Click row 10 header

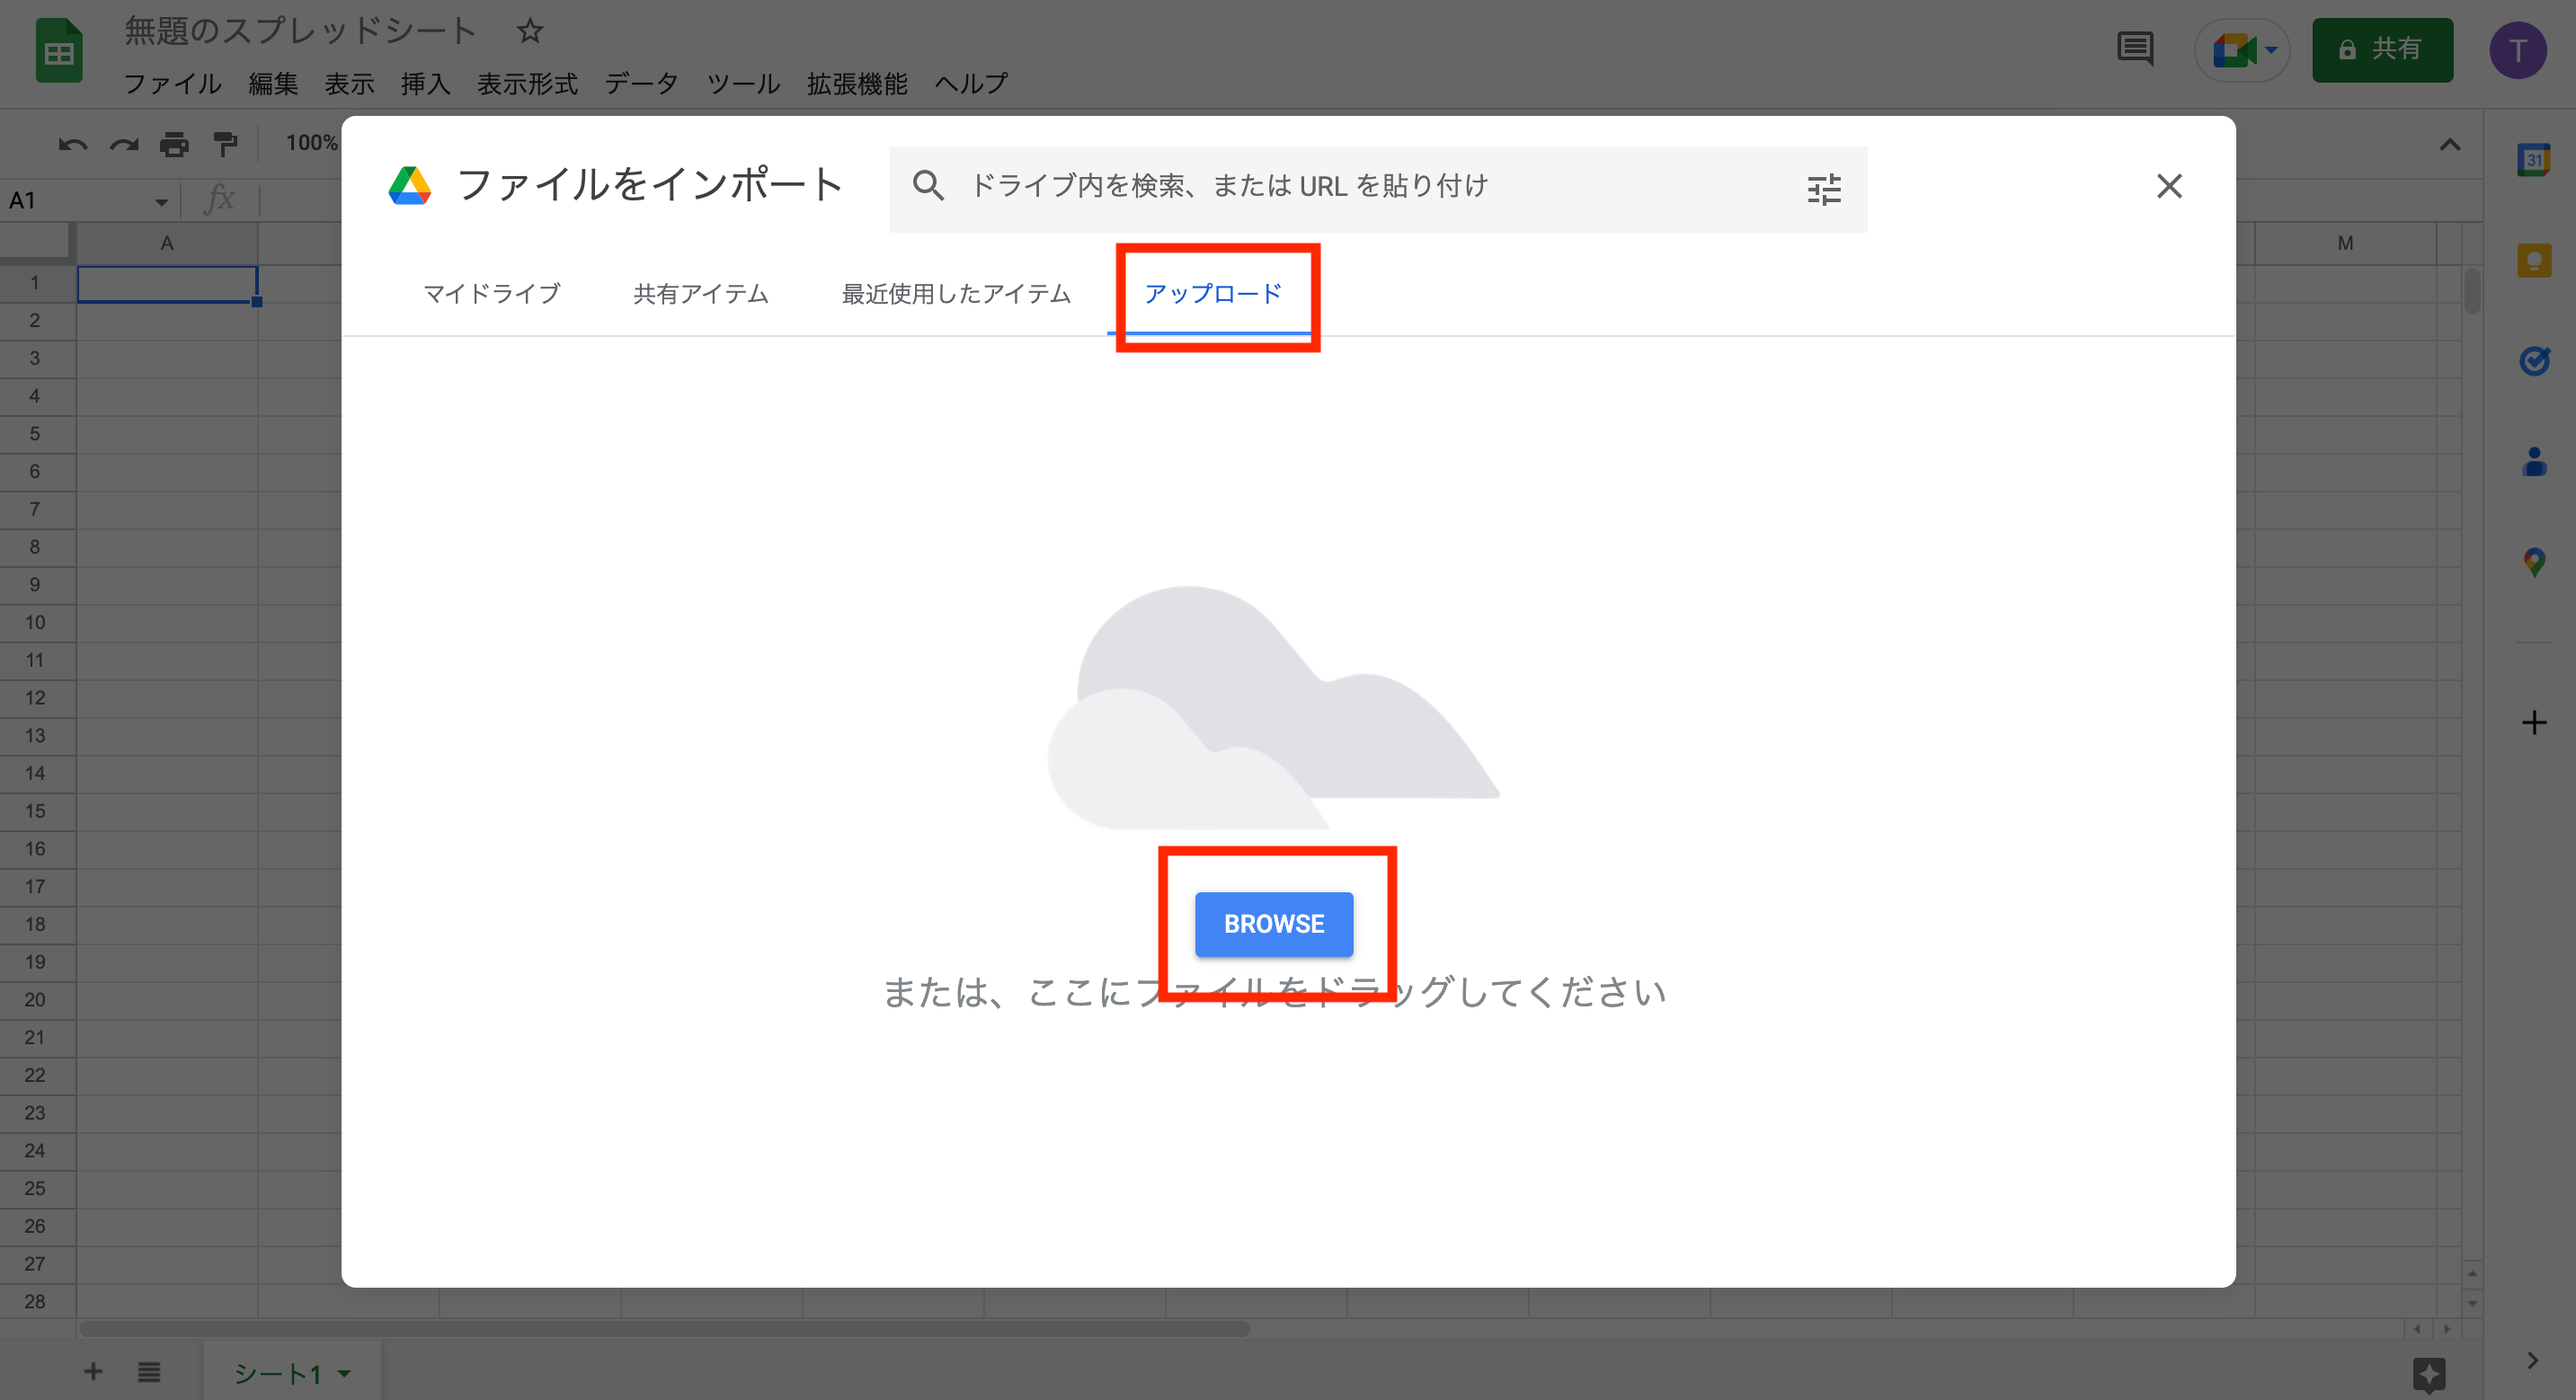click(35, 622)
